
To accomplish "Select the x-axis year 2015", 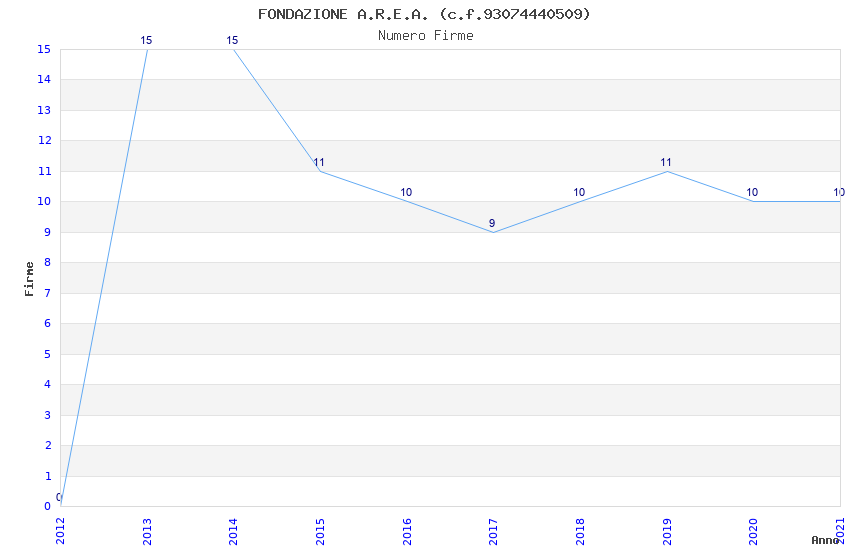I will (x=320, y=531).
